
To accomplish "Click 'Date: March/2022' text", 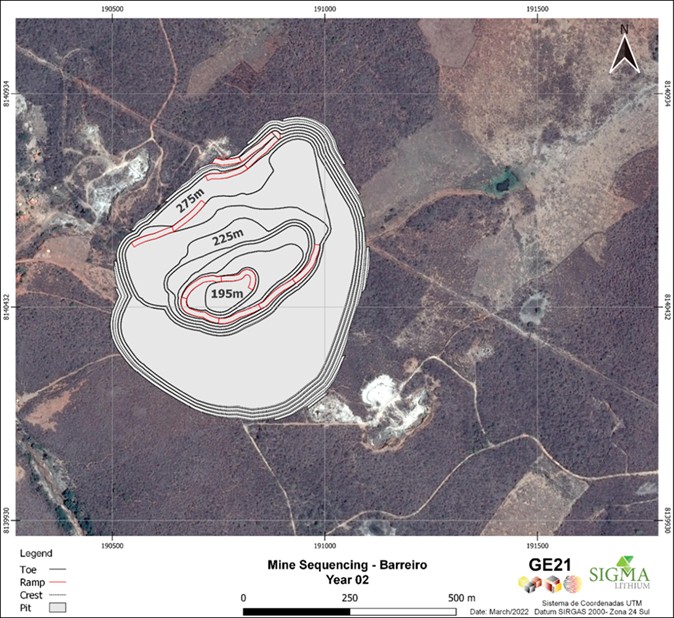I will click(x=500, y=612).
